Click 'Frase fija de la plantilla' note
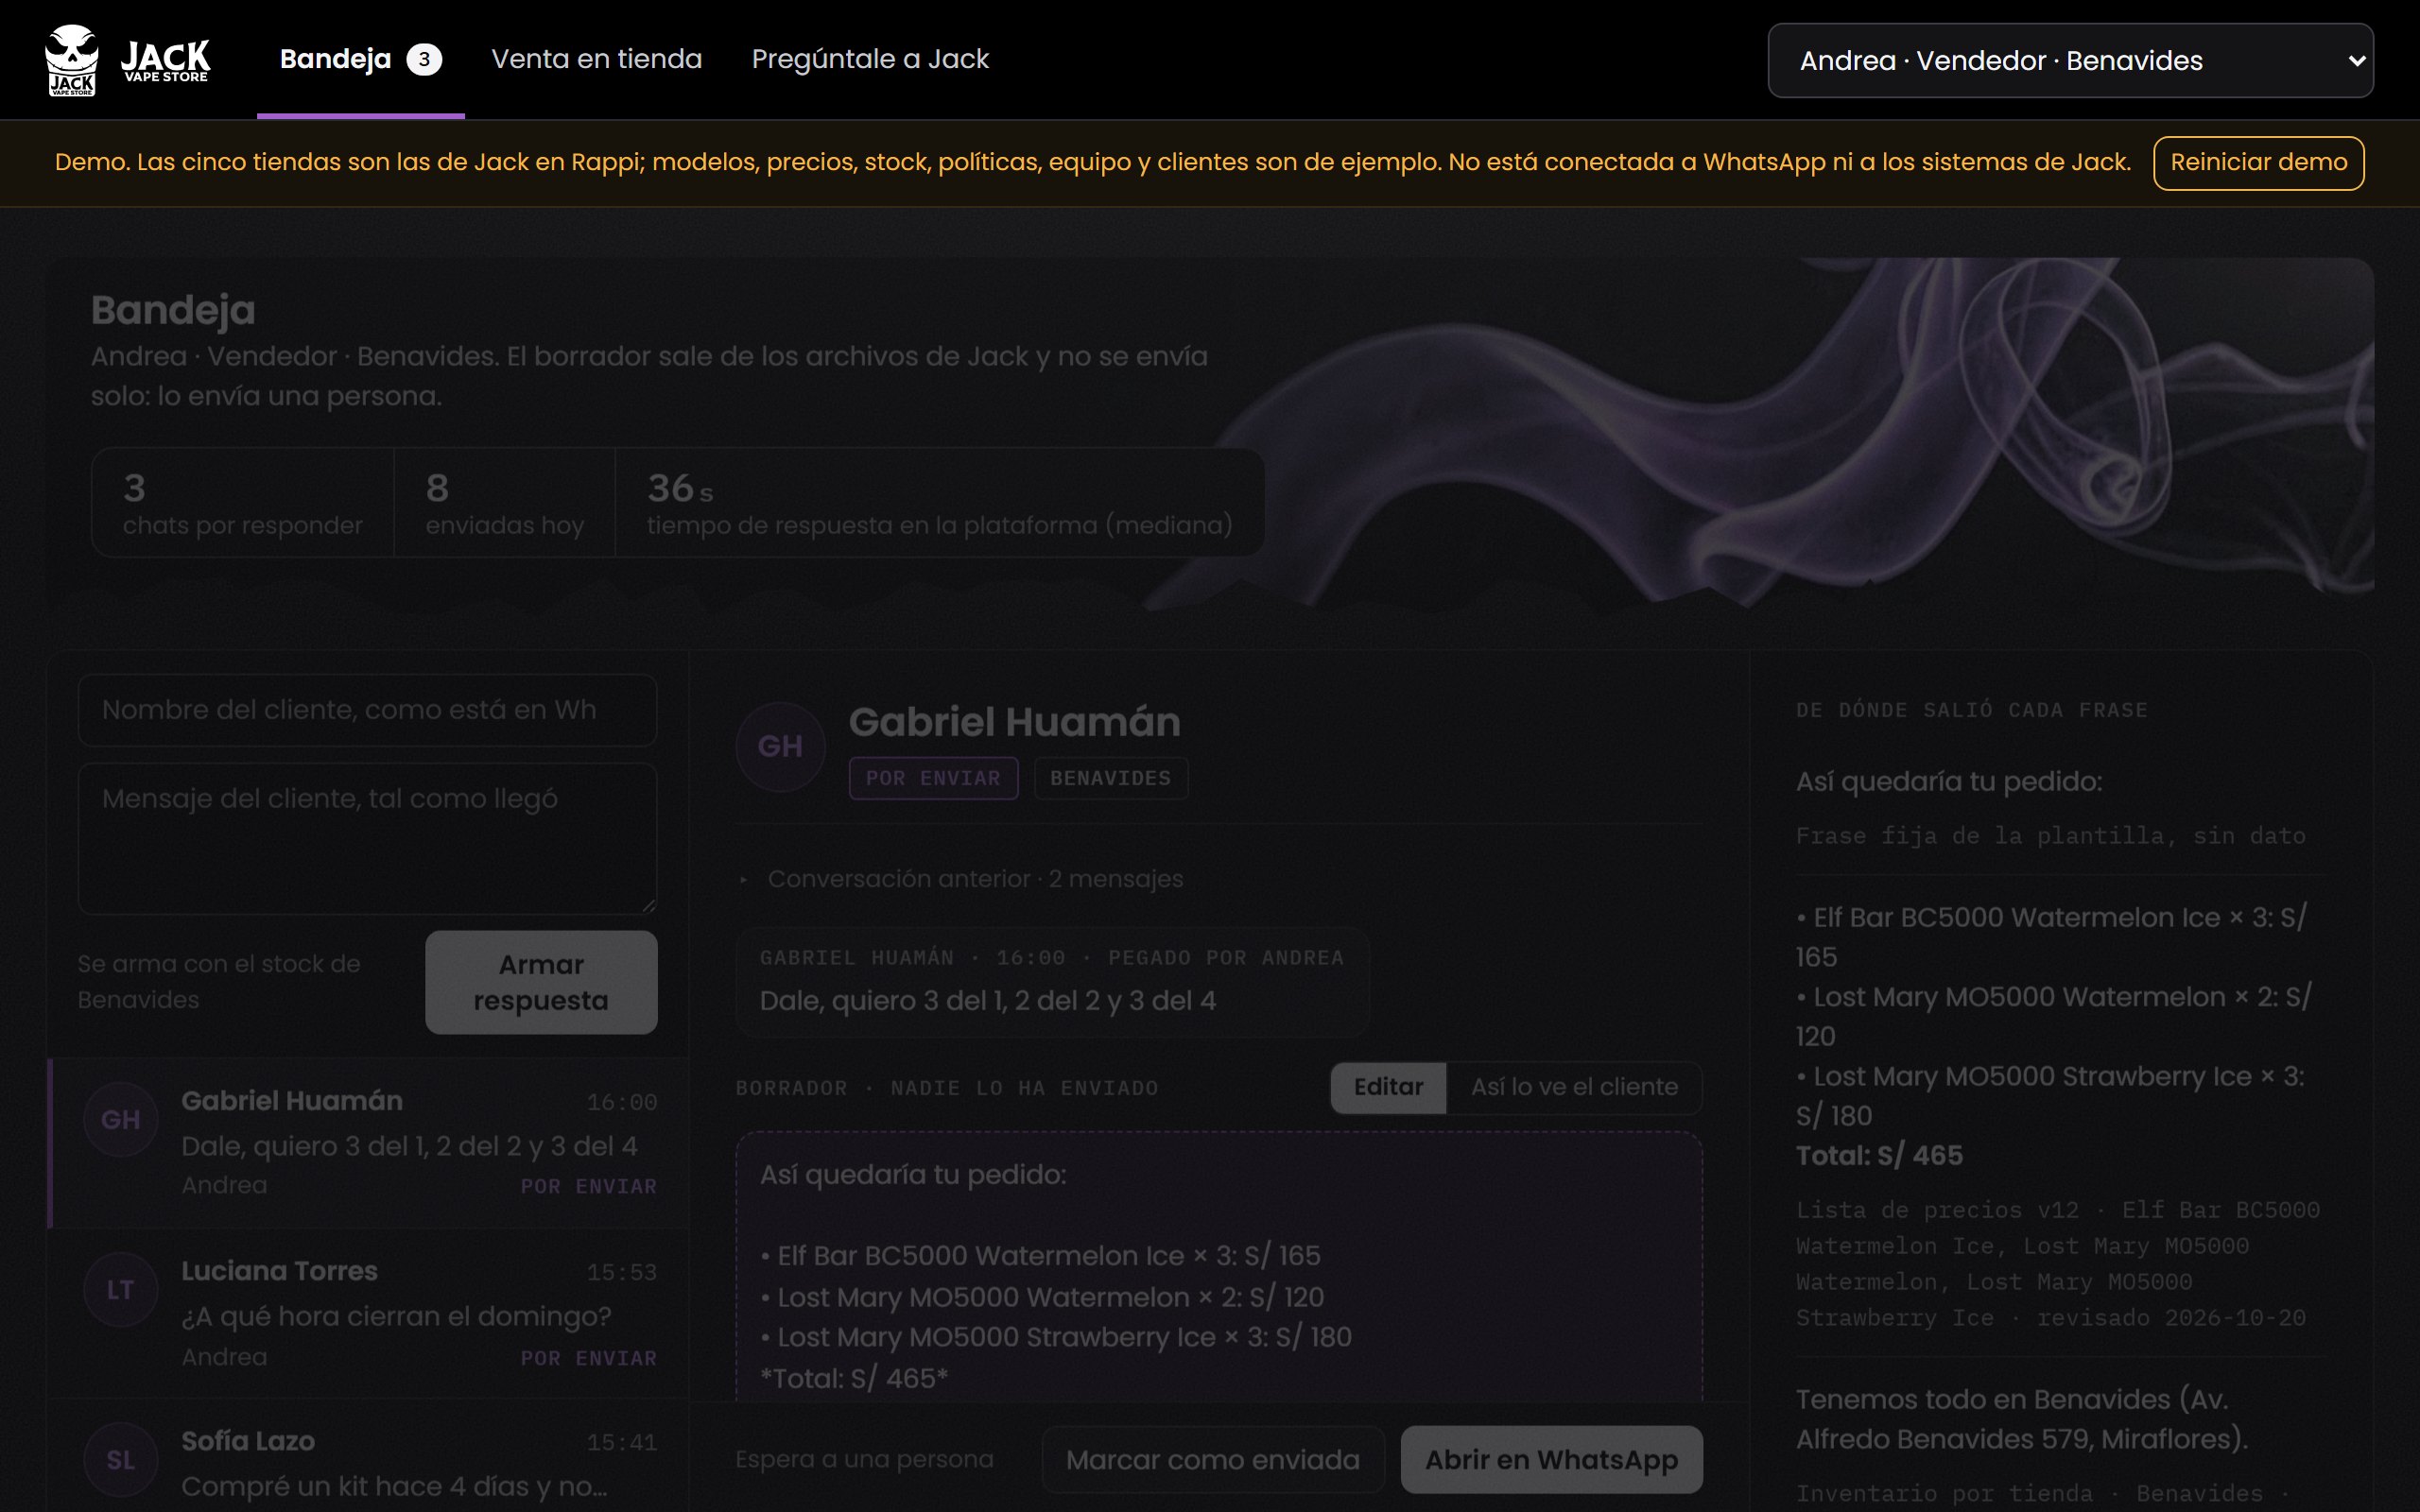 (2050, 836)
